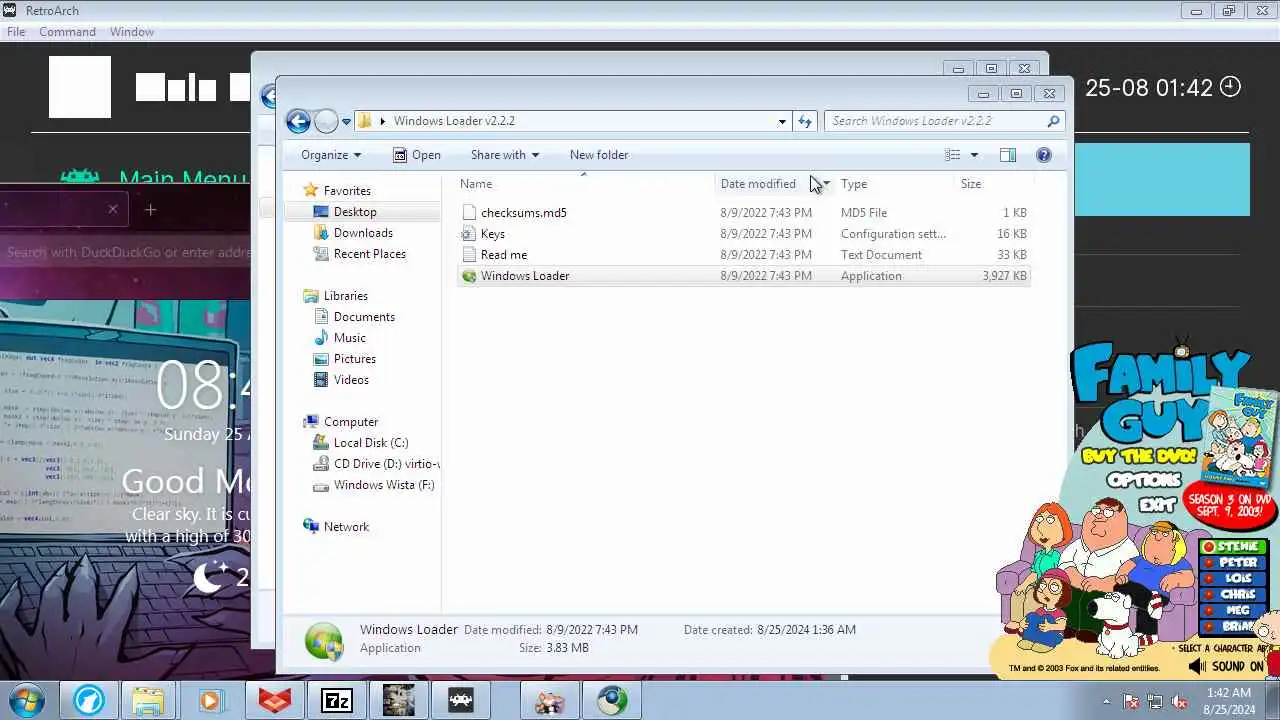The width and height of the screenshot is (1280, 720).
Task: Create a New folder
Action: [599, 155]
